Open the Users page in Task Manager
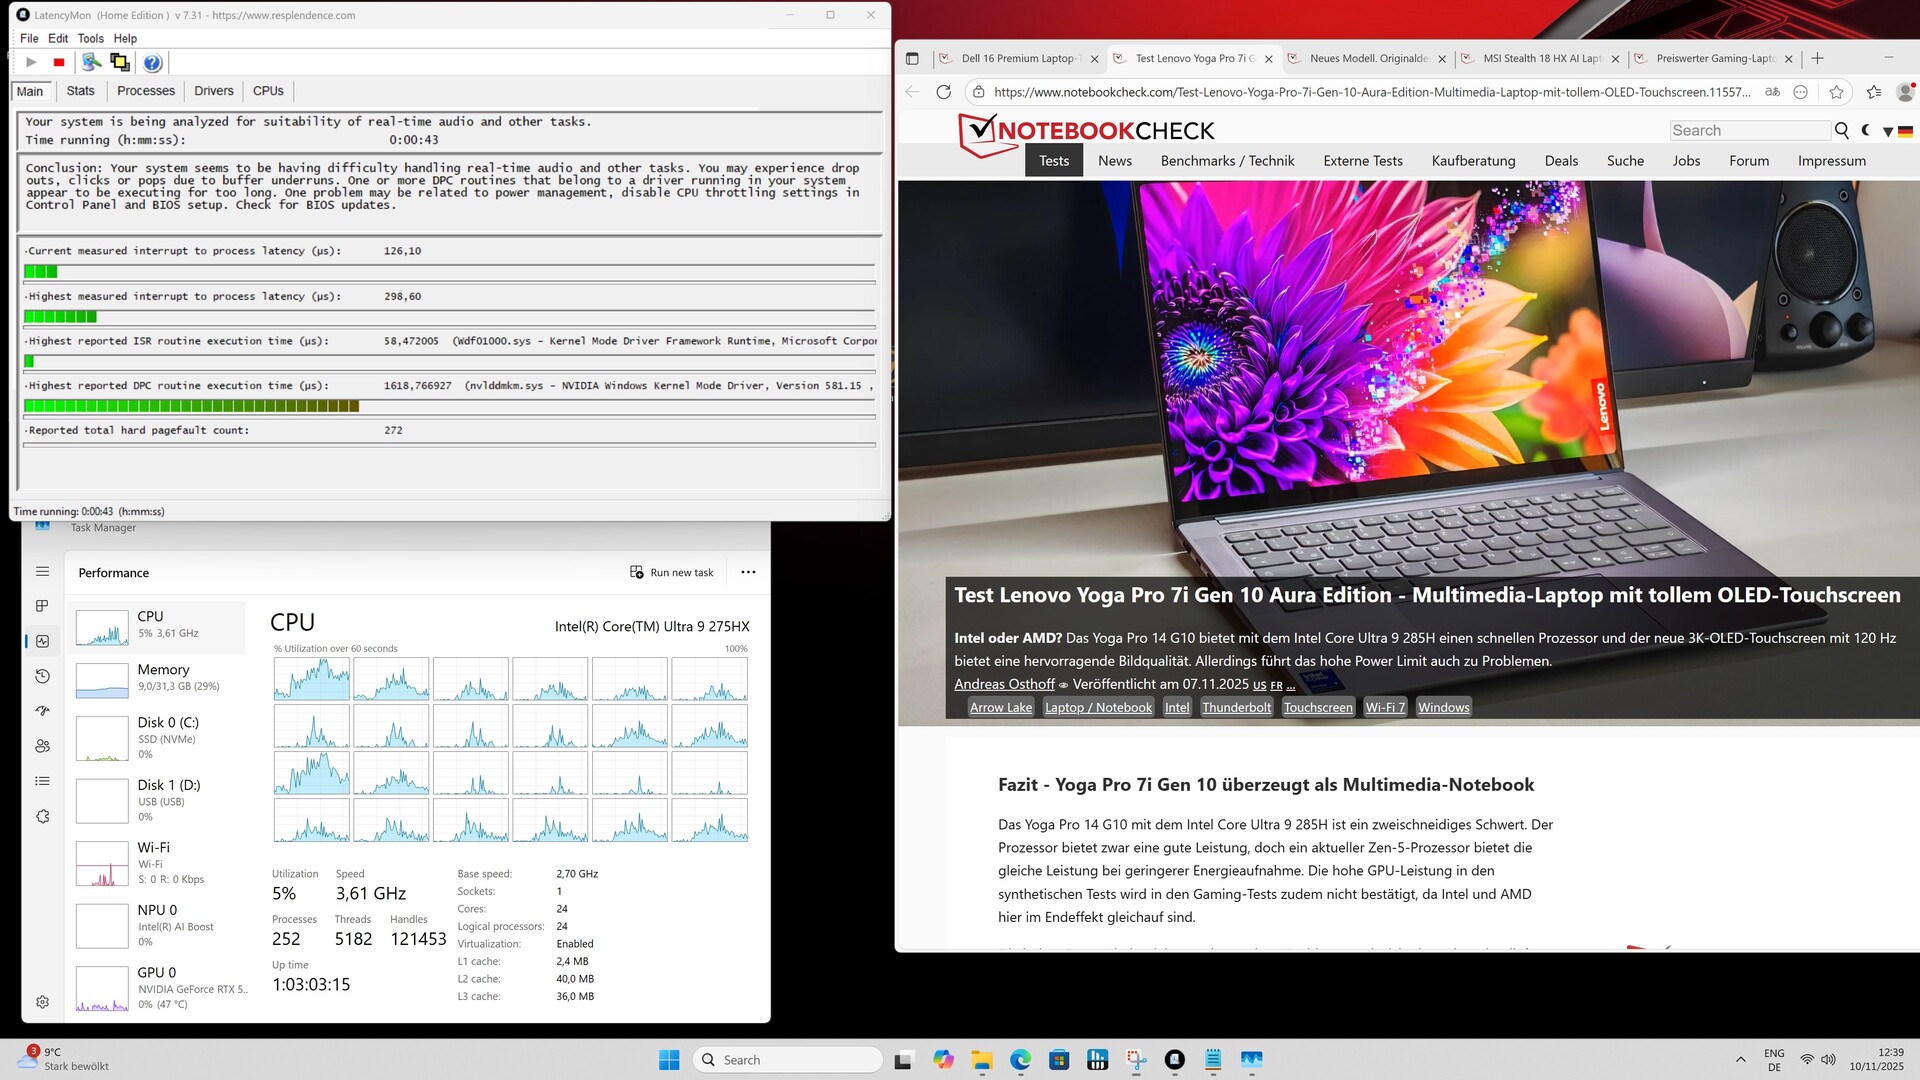The width and height of the screenshot is (1920, 1080). [x=42, y=746]
